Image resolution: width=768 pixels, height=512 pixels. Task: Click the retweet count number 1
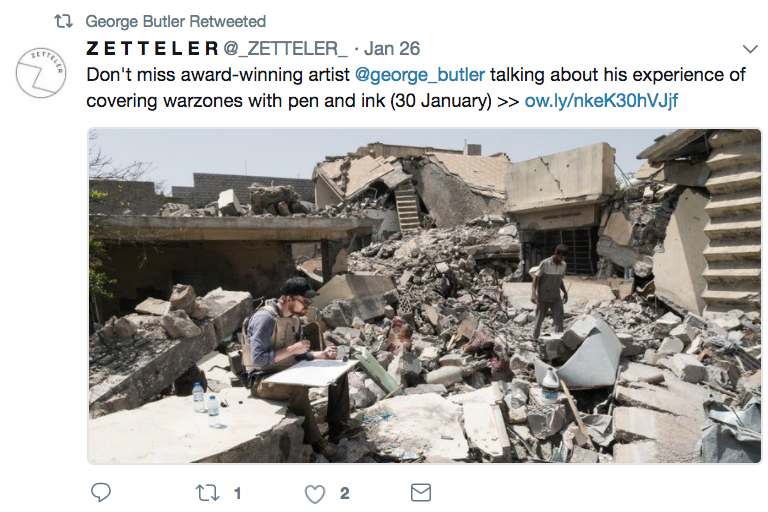coord(238,493)
